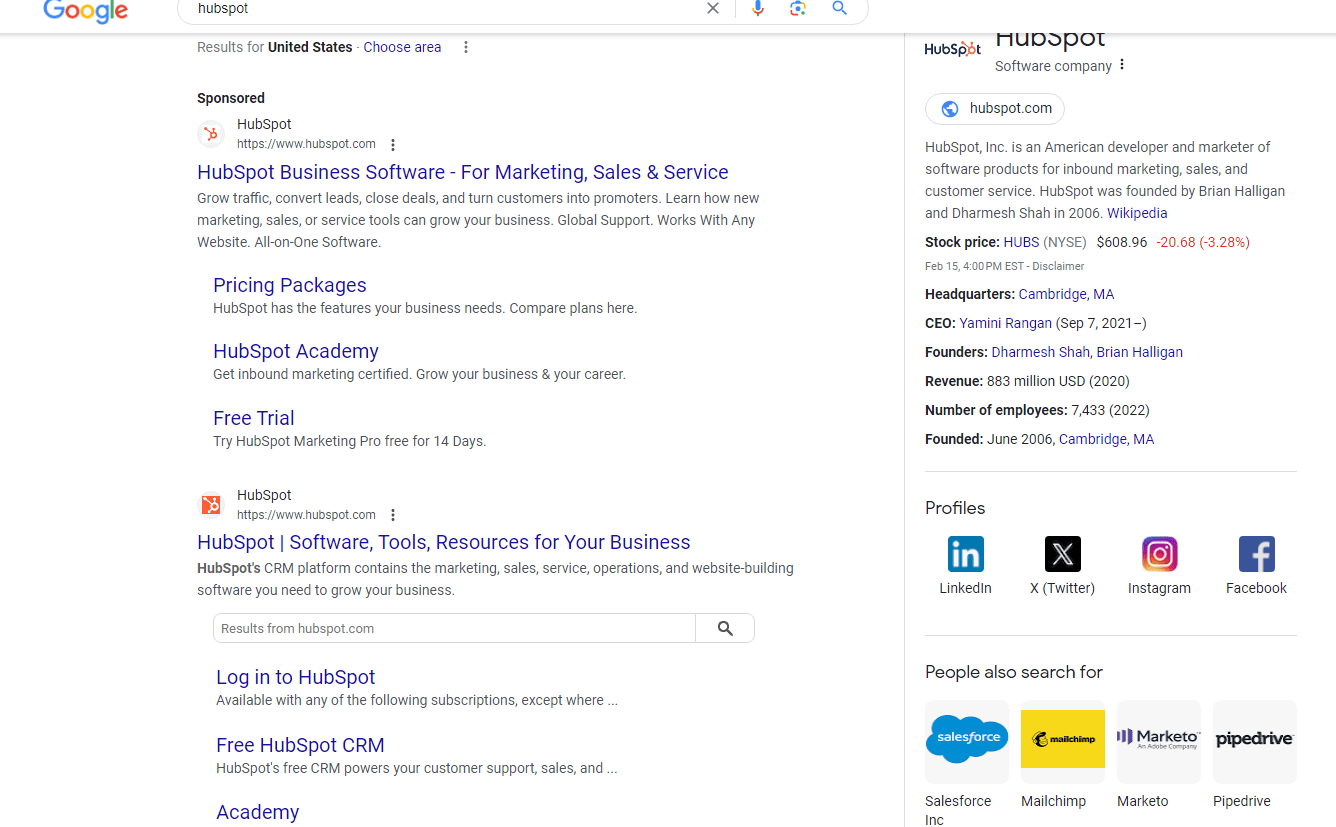1336x827 pixels.
Task: Click the Google logo
Action: pyautogui.click(x=86, y=10)
